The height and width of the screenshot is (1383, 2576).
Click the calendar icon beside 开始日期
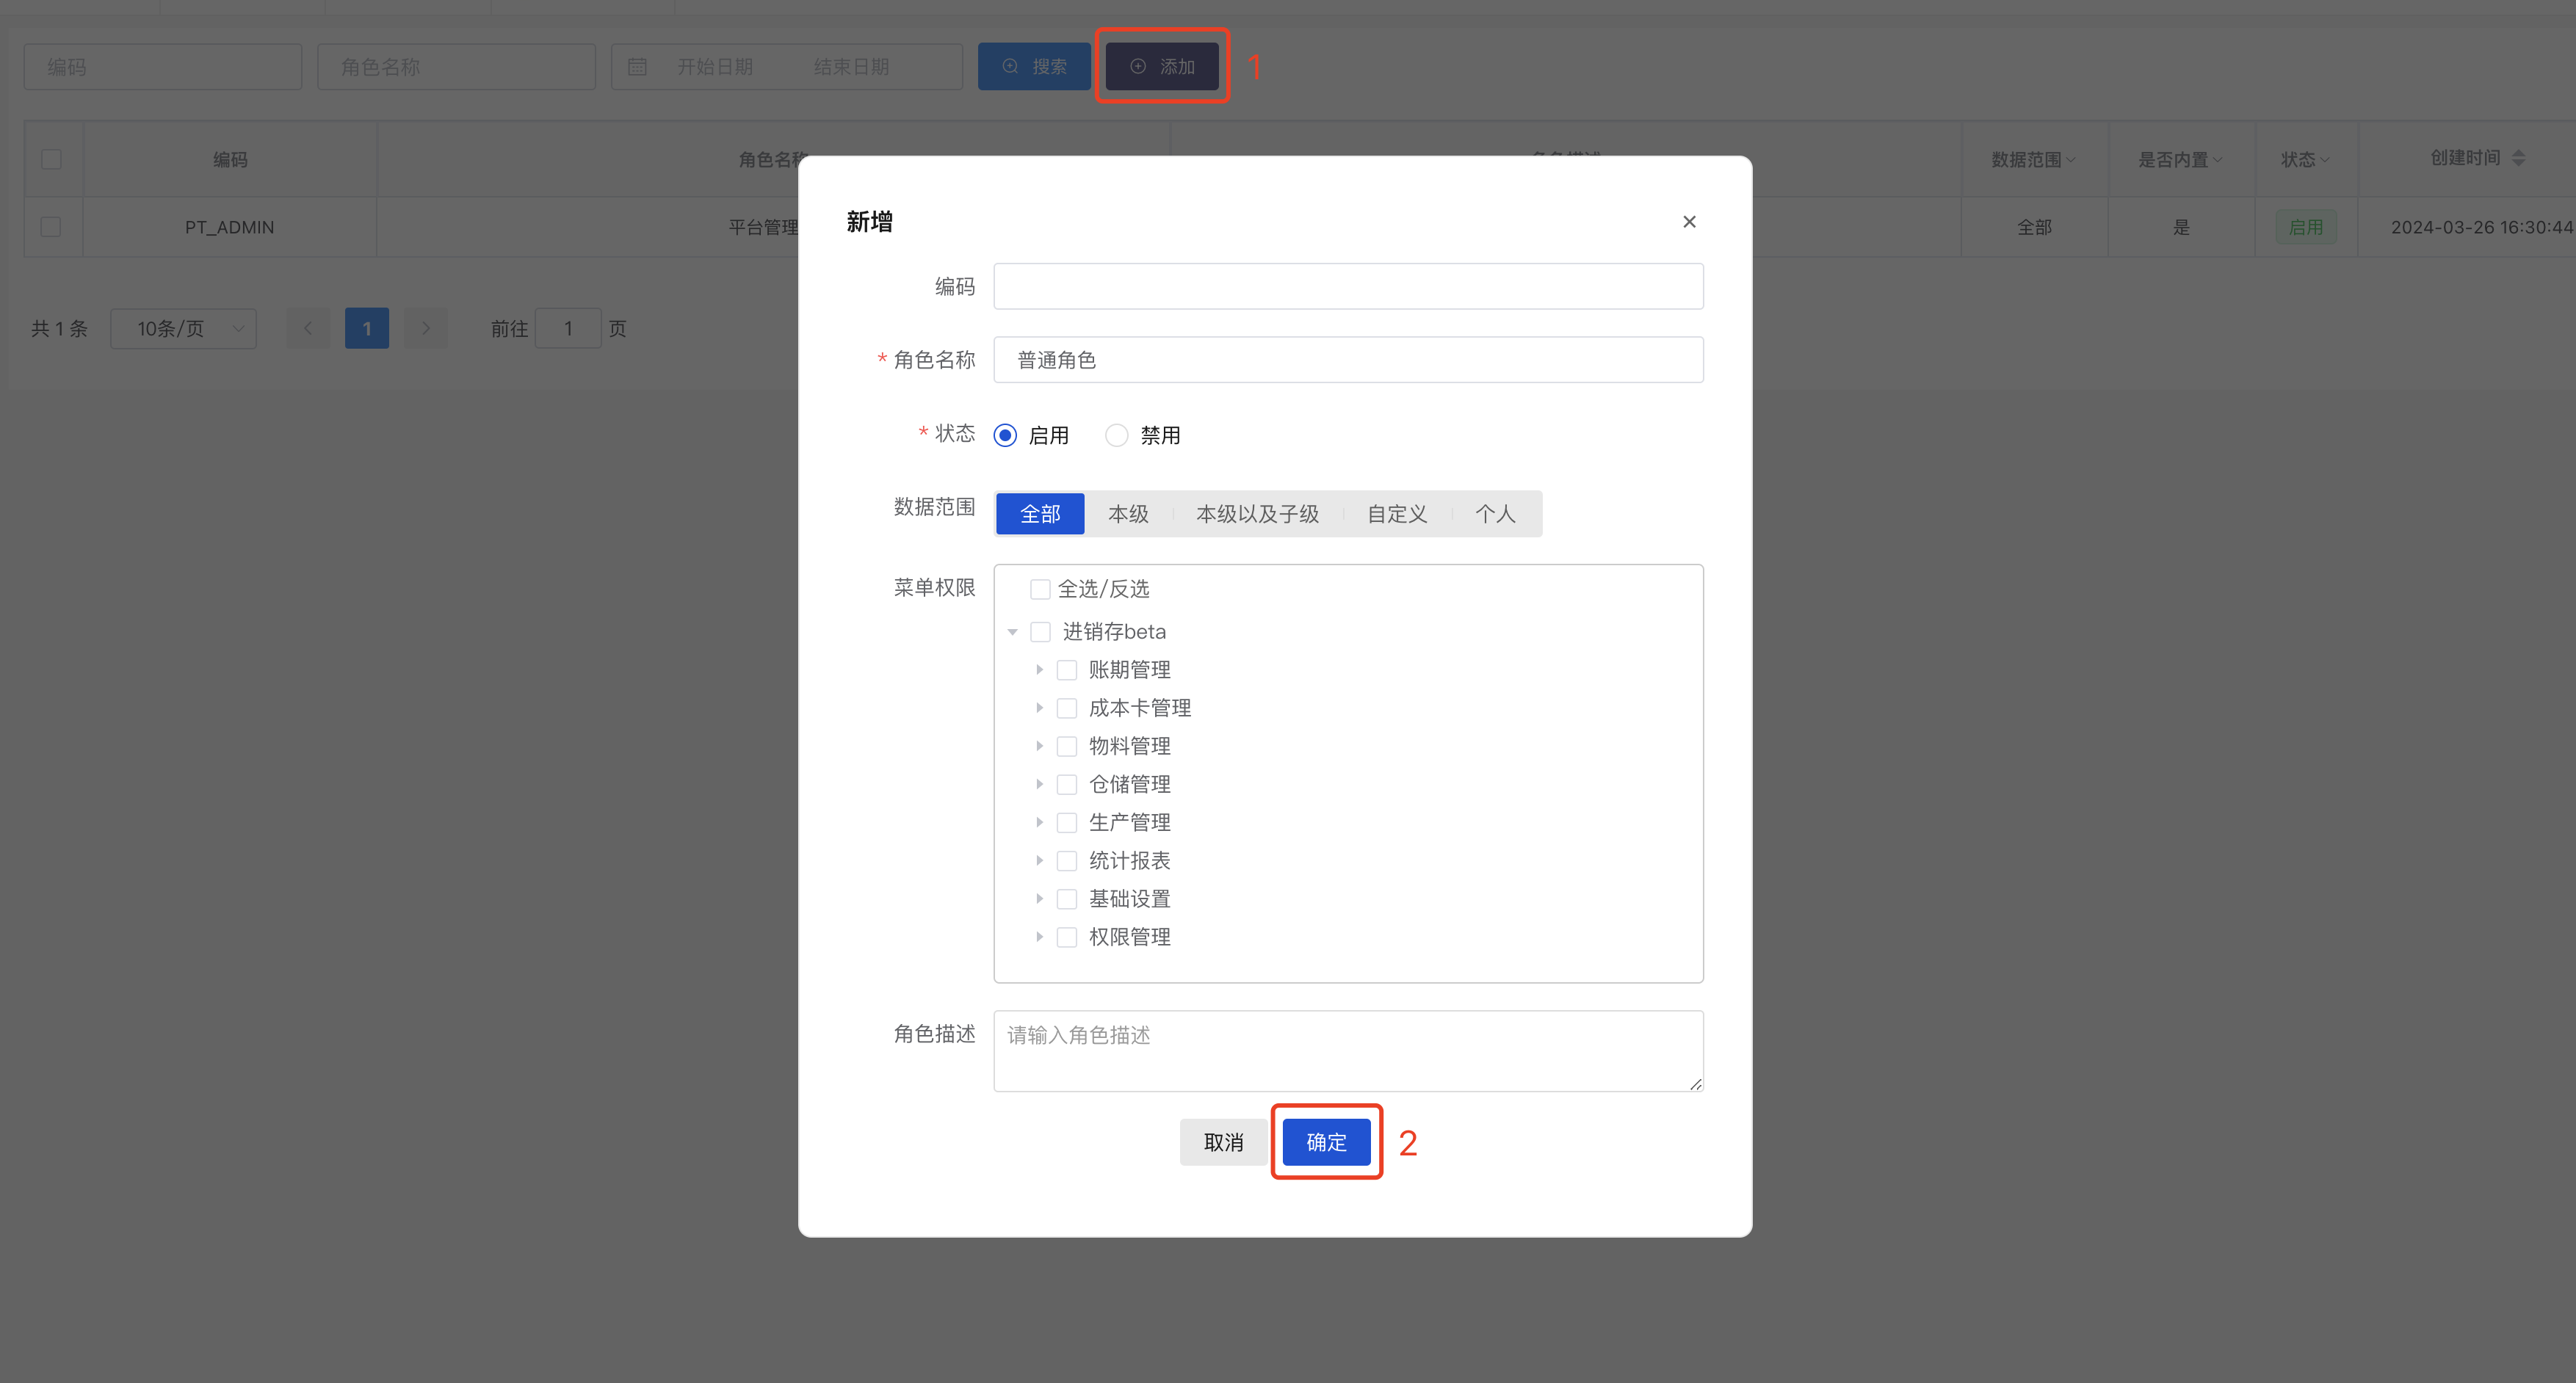[x=637, y=66]
